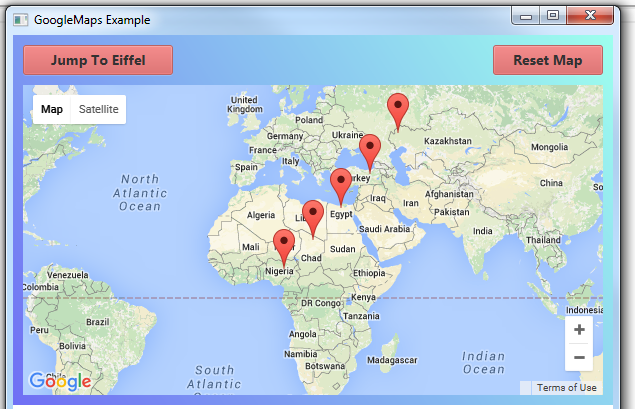635x409 pixels.
Task: Click the Peru label
Action: [x=39, y=330]
